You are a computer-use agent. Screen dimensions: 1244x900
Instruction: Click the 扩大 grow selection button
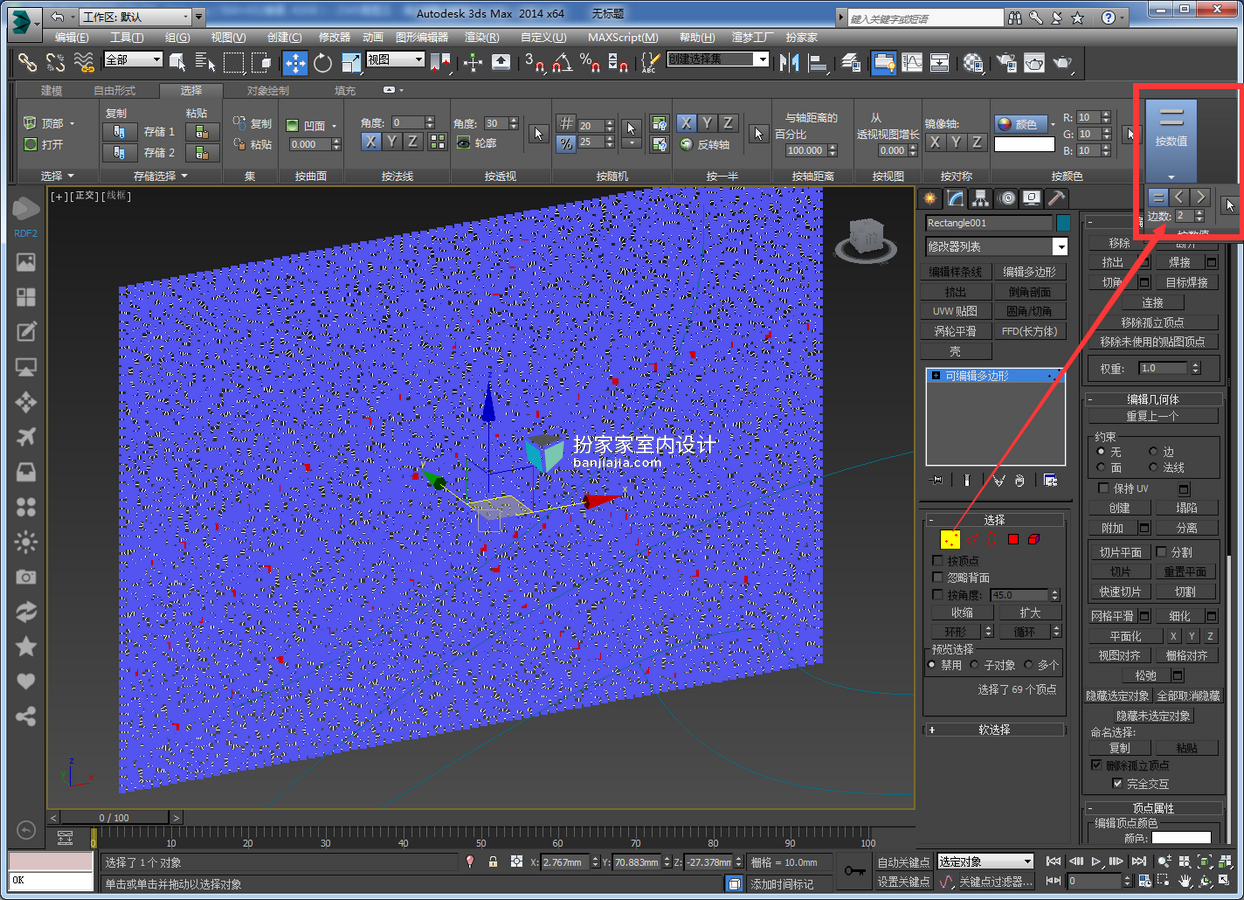(x=1029, y=613)
